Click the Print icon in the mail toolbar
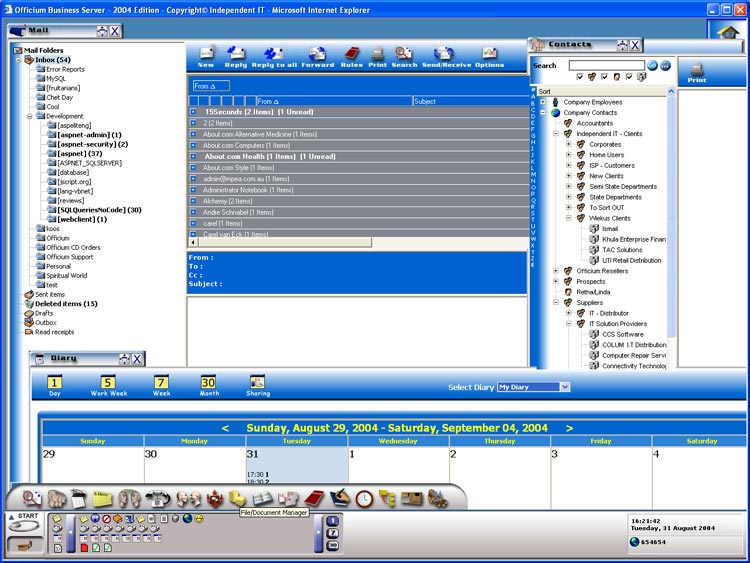This screenshot has height=563, width=750. point(377,56)
